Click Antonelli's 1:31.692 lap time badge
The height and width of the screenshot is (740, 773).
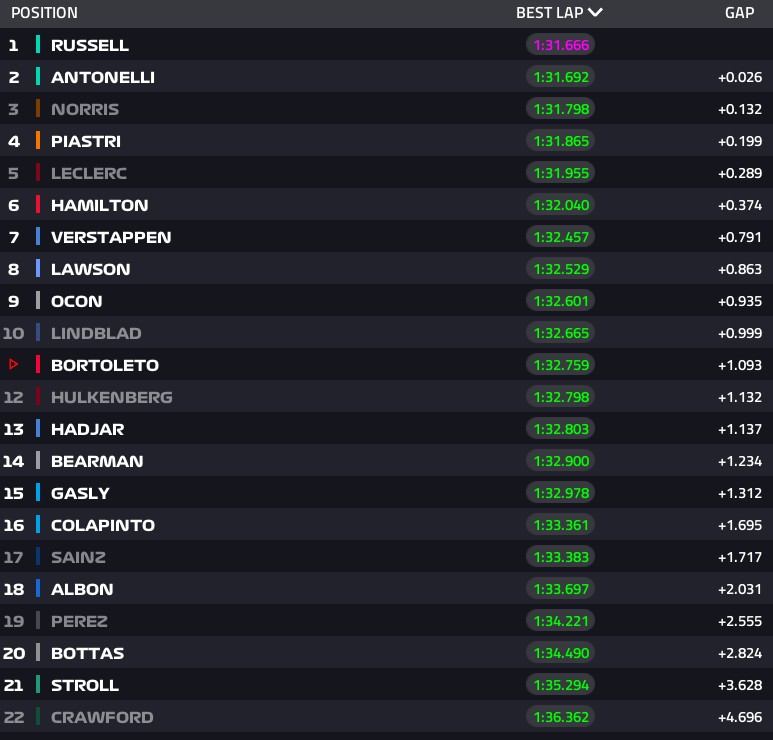(560, 77)
